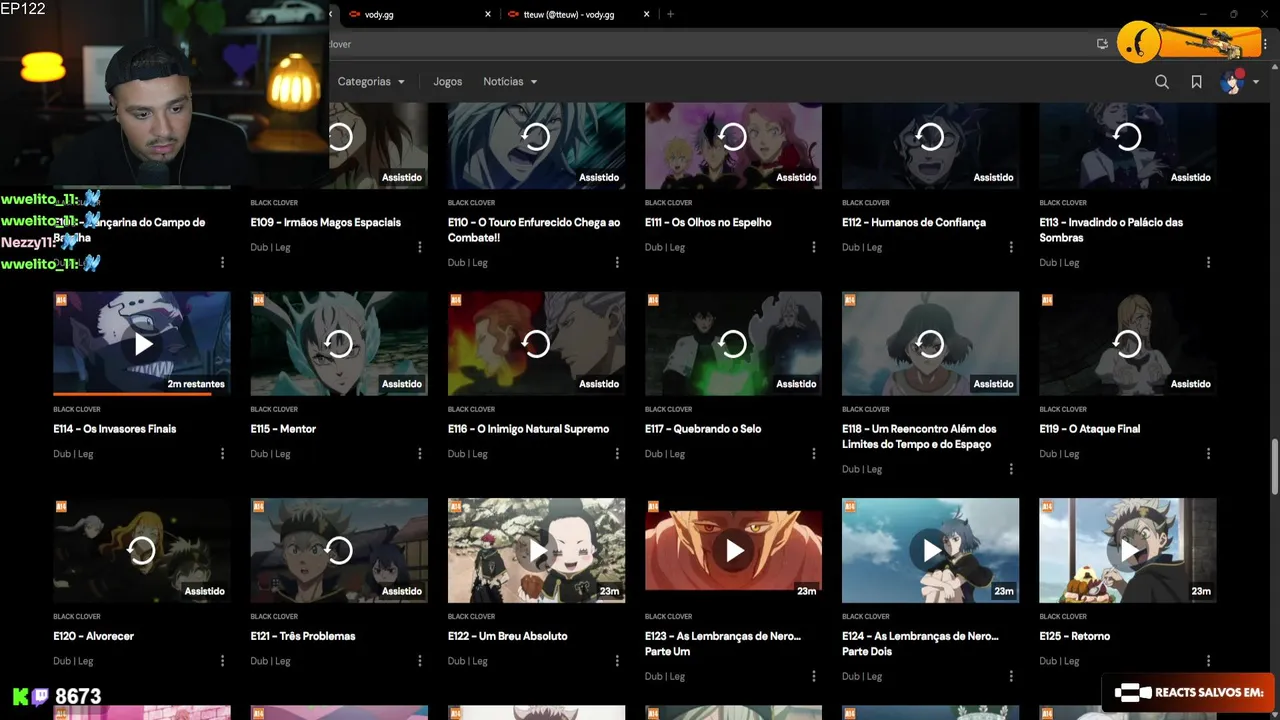The image size is (1280, 720).
Task: Open the search magnifier icon
Action: (x=1162, y=82)
